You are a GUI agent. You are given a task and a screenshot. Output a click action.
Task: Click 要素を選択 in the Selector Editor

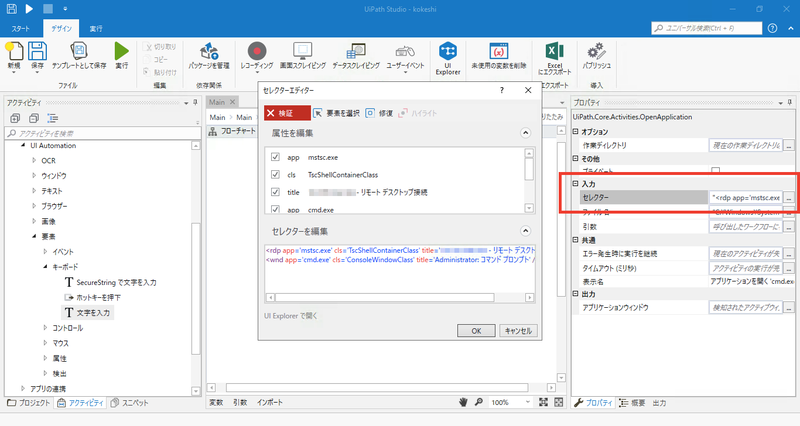click(337, 113)
